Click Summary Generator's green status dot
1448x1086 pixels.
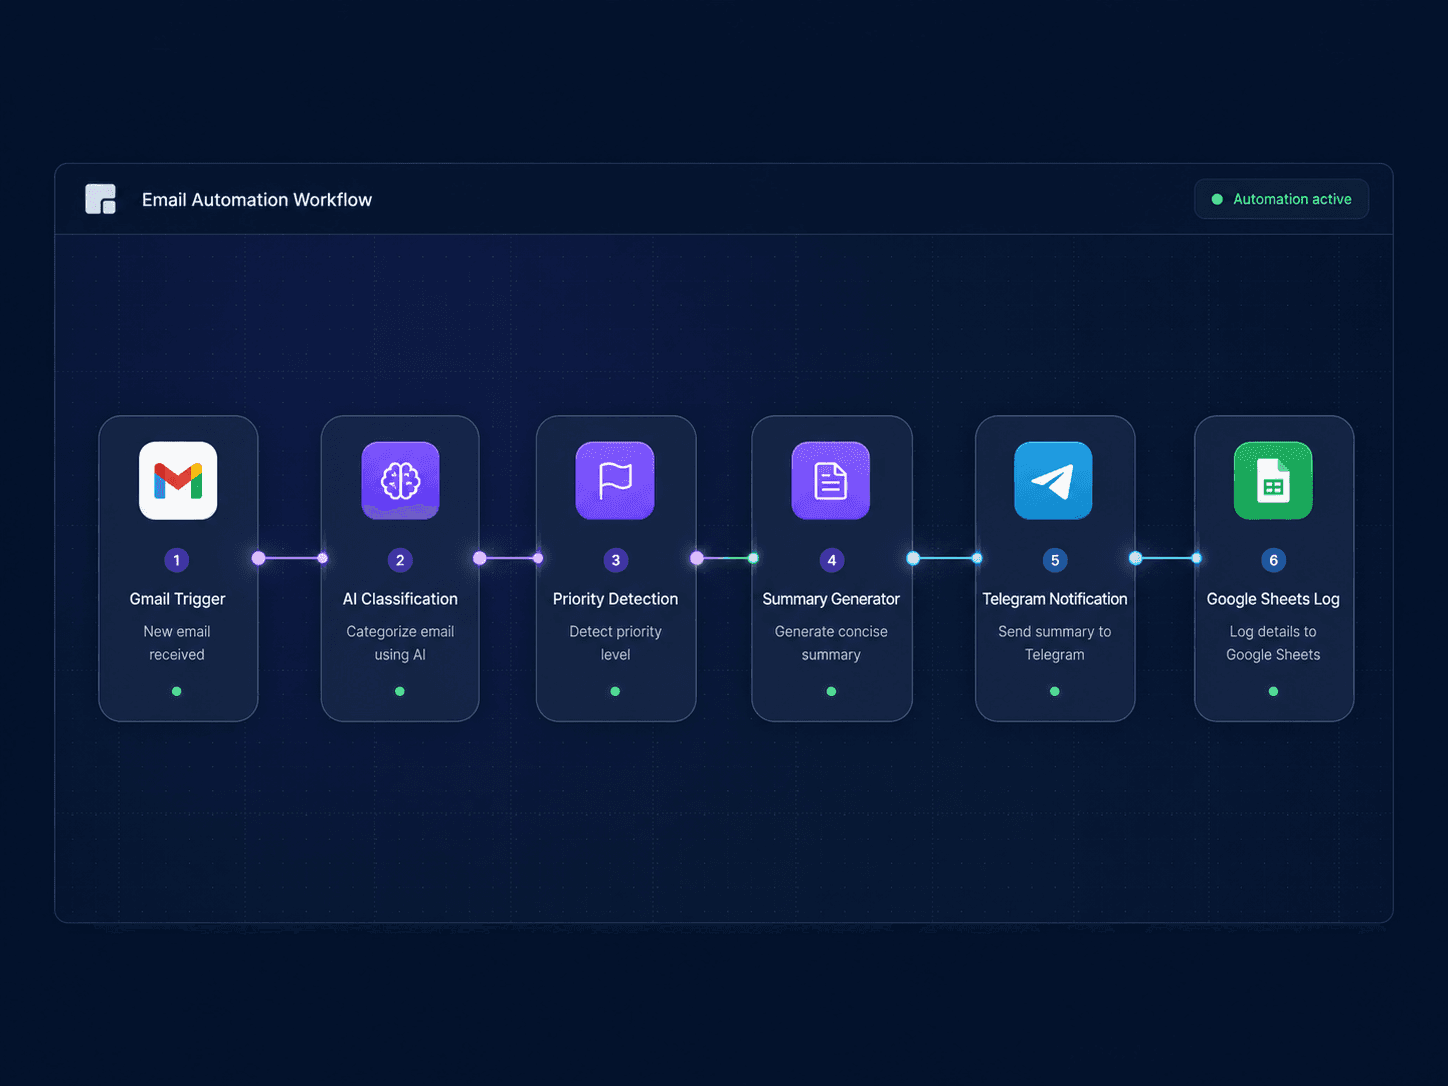(x=831, y=691)
